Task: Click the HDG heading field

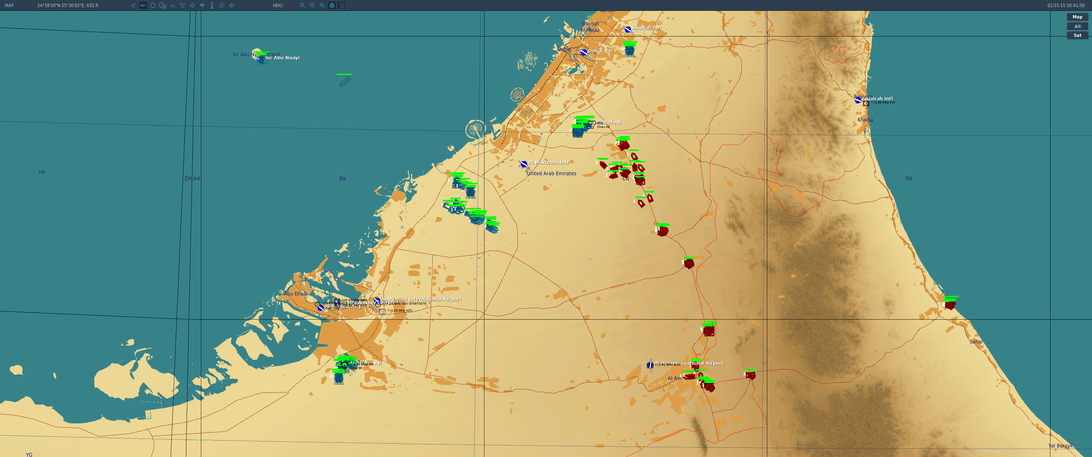Action: point(278,5)
